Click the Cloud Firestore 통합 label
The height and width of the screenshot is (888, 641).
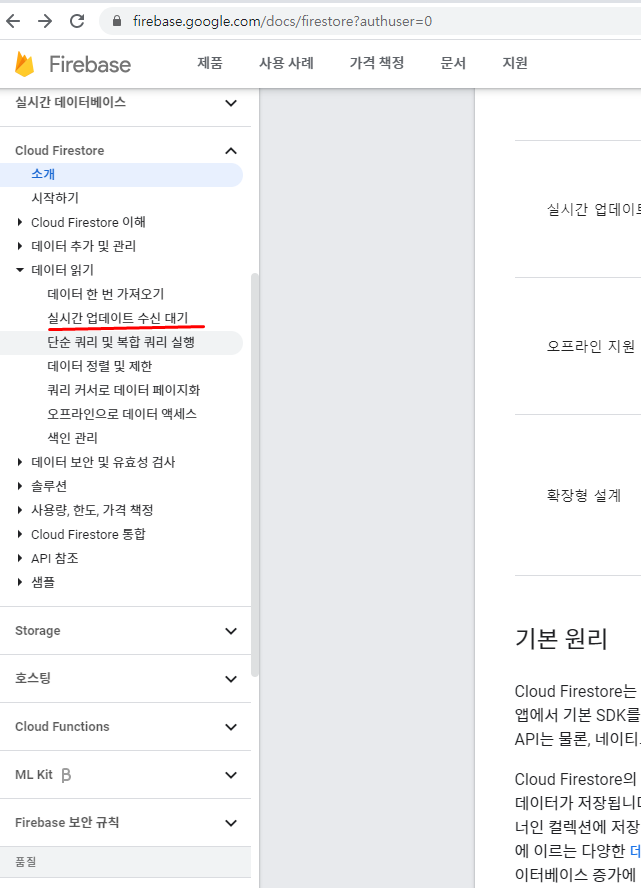(88, 534)
